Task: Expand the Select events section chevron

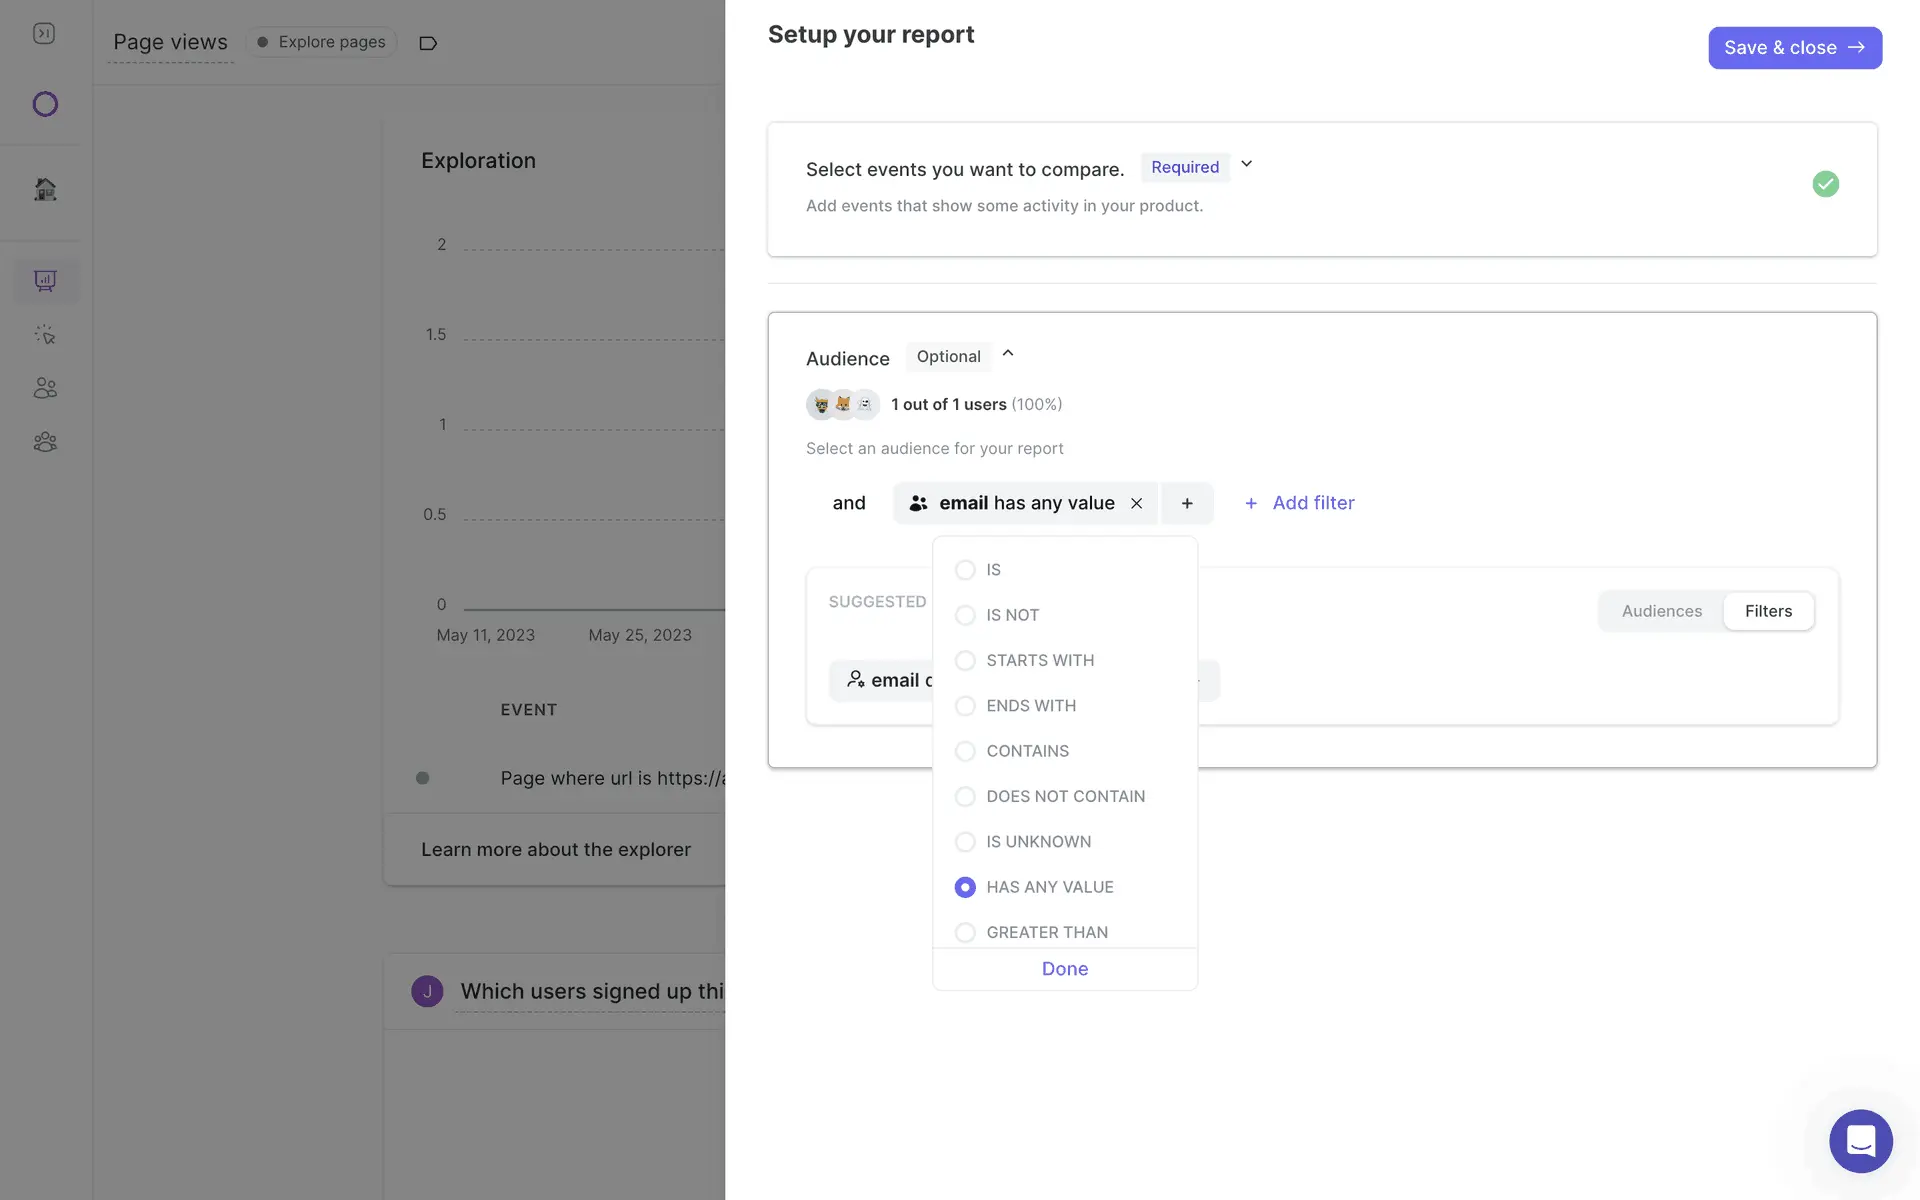Action: click(x=1246, y=164)
